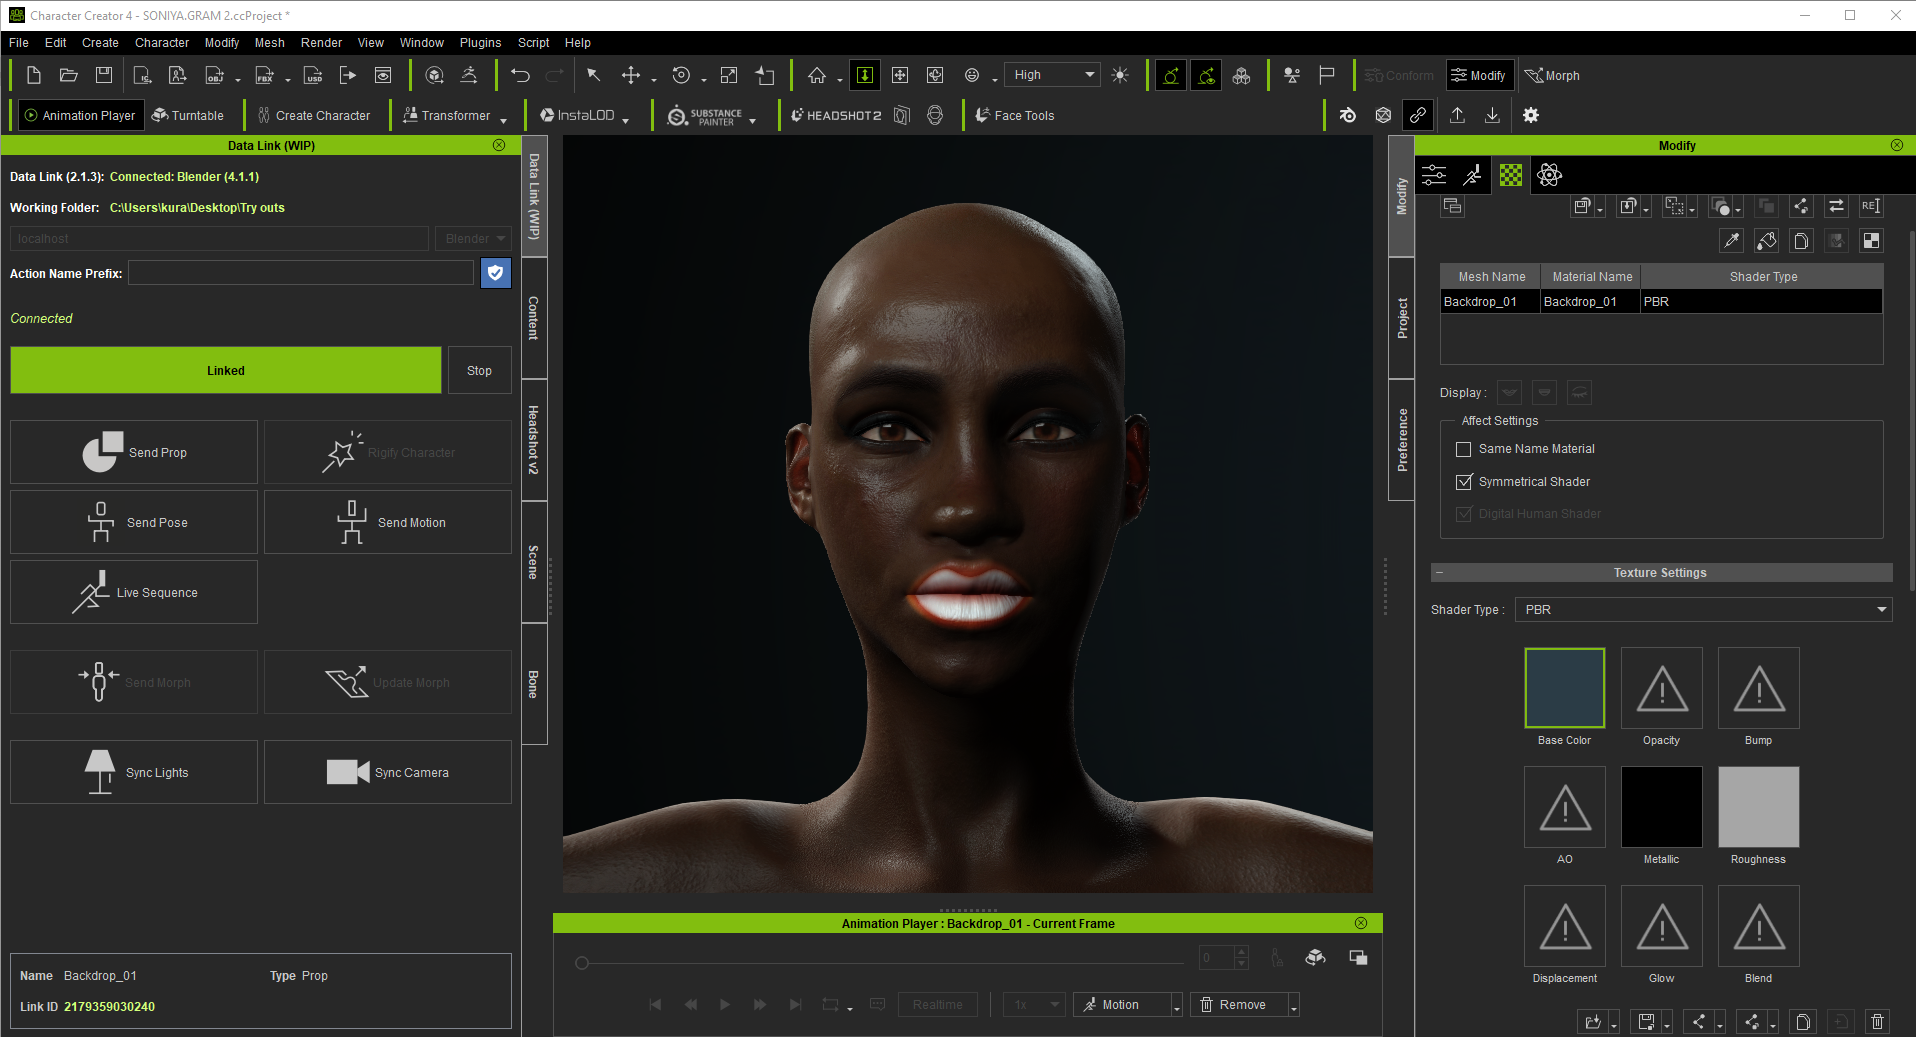This screenshot has width=1916, height=1037.
Task: Click the Base Color texture swatch
Action: click(1565, 688)
